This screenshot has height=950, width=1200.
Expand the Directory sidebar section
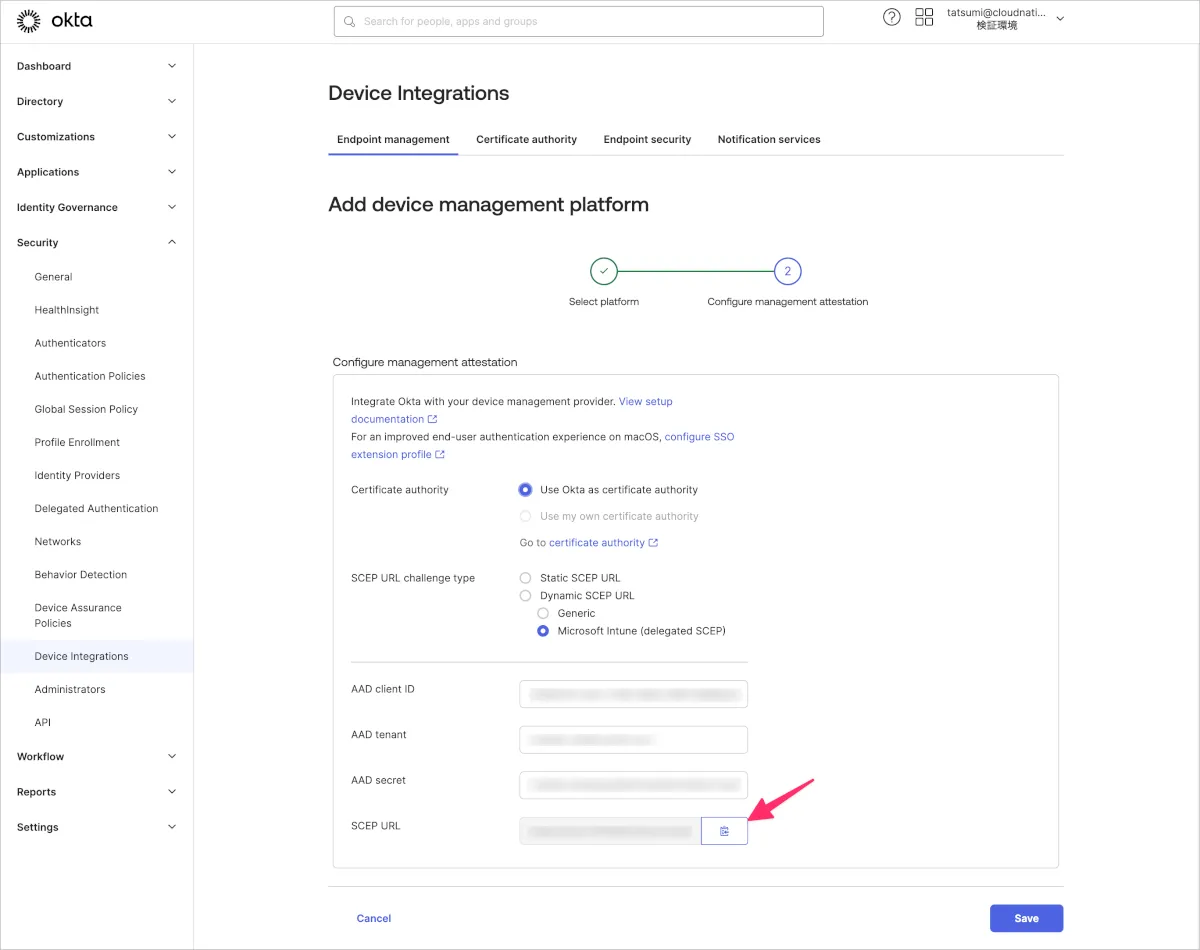95,101
